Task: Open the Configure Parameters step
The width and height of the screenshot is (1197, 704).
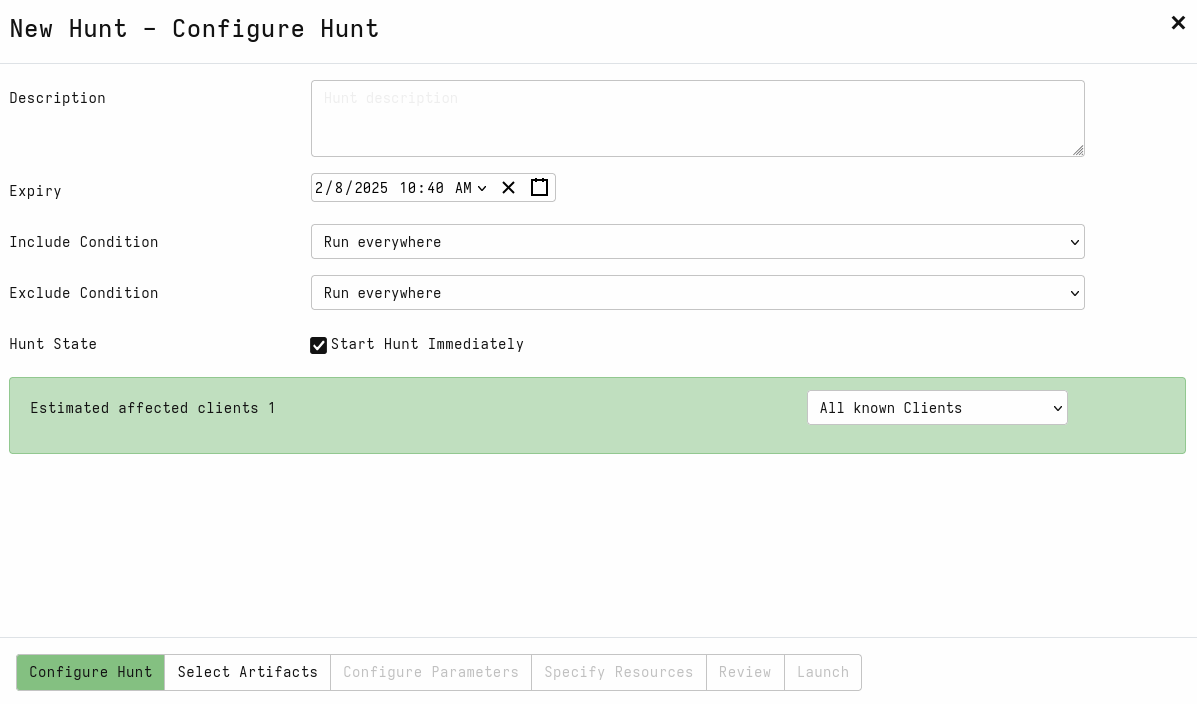Action: 431,672
